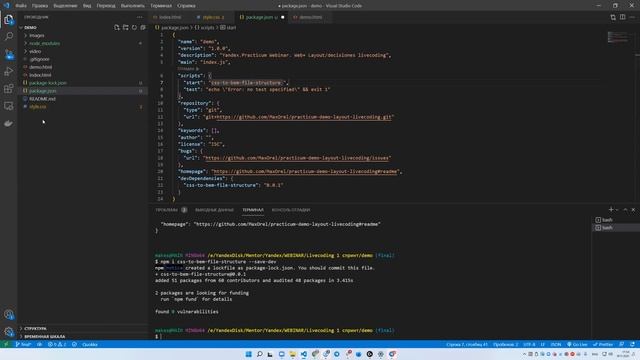This screenshot has width=640, height=360.
Task: Open the Run and Debug view
Action: tap(9, 72)
